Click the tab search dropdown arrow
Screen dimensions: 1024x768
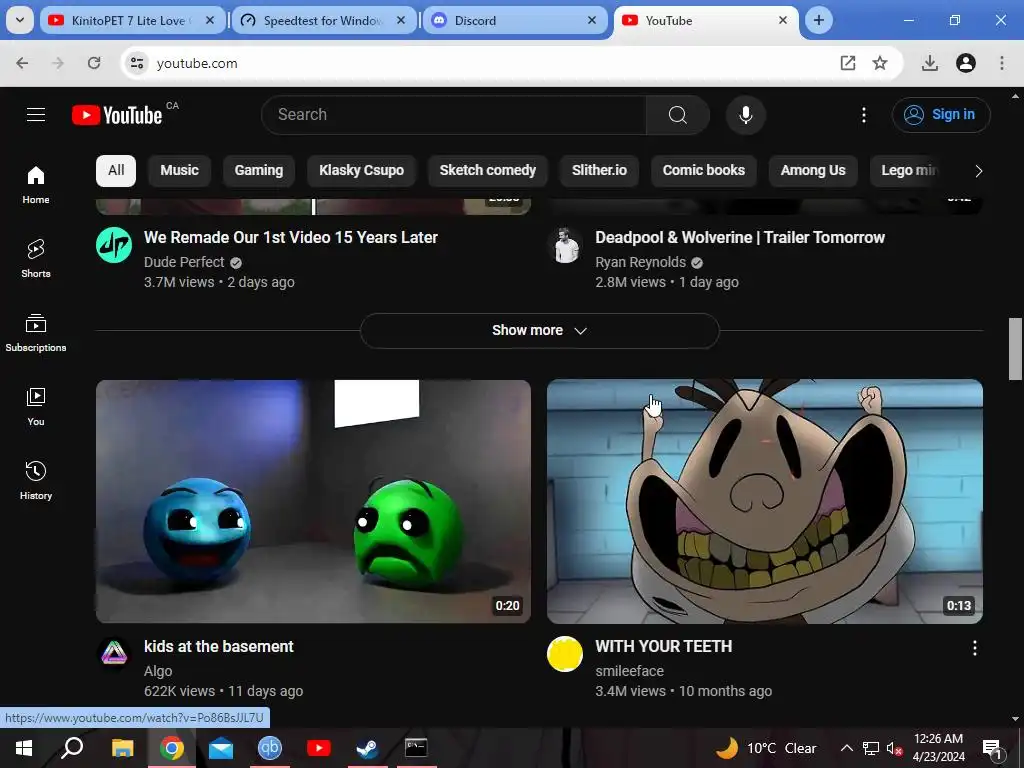click(x=20, y=20)
